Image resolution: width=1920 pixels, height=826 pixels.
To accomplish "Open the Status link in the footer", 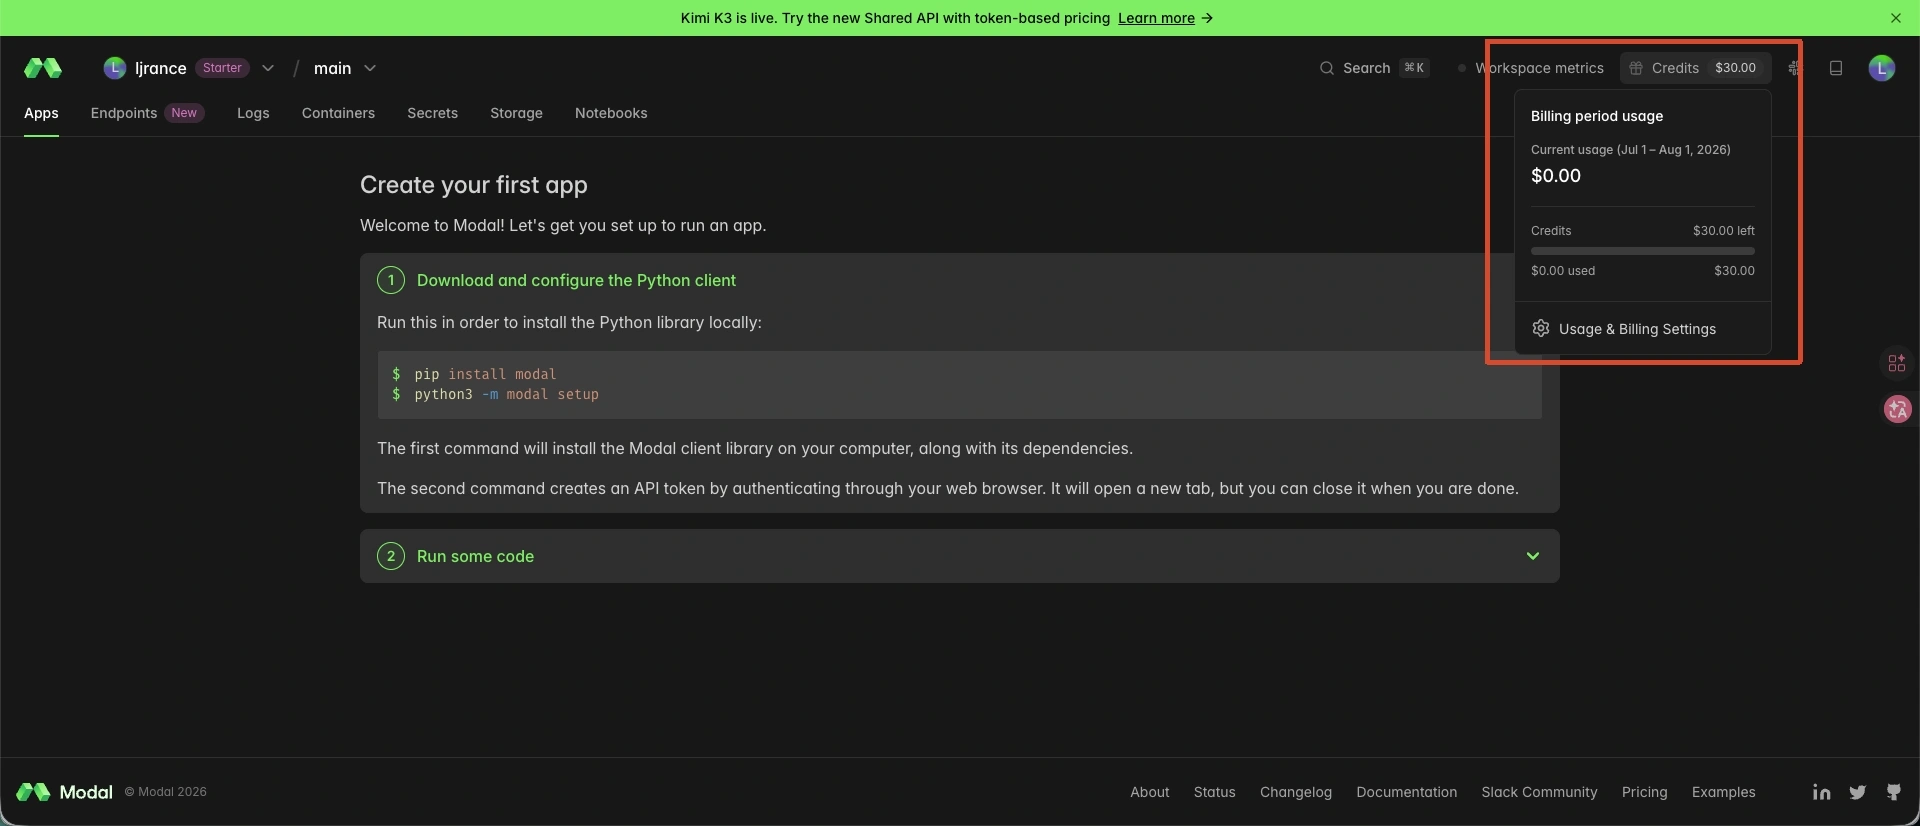I will (x=1214, y=792).
